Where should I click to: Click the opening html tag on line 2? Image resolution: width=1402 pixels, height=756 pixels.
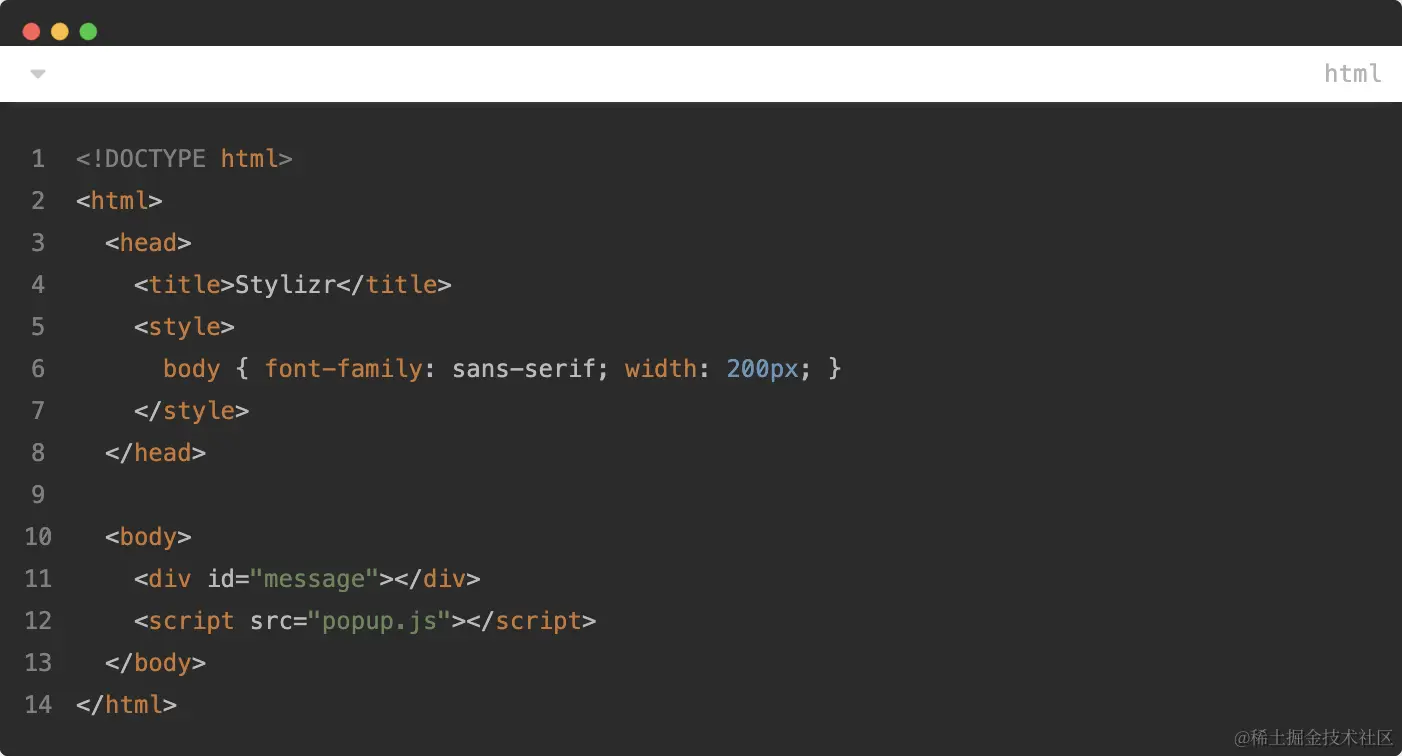pyautogui.click(x=119, y=201)
